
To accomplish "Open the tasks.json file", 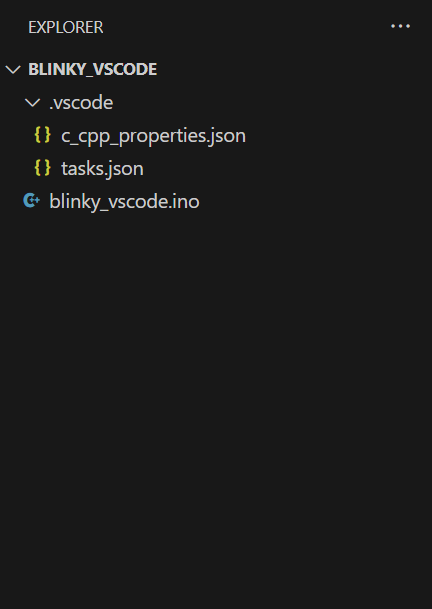I will click(x=102, y=169).
